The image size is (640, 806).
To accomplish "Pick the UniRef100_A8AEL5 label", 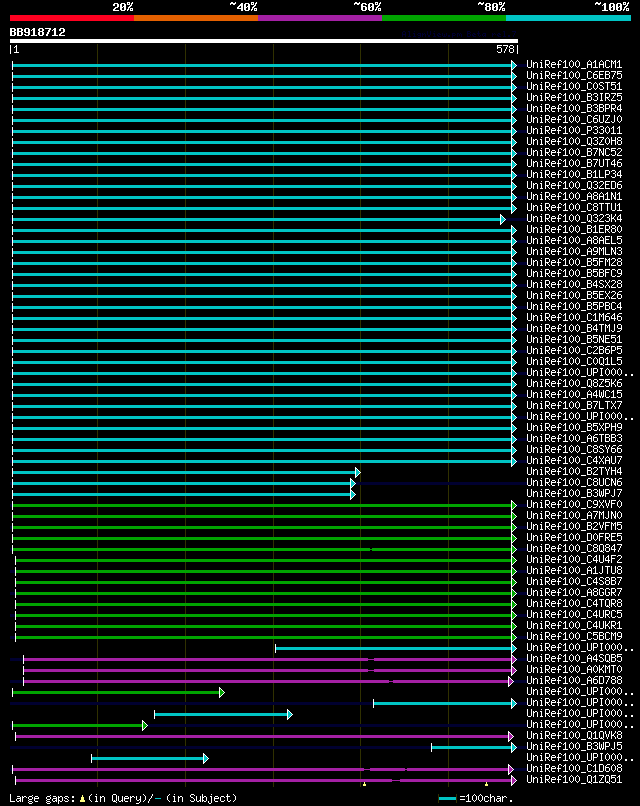I will [x=574, y=241].
